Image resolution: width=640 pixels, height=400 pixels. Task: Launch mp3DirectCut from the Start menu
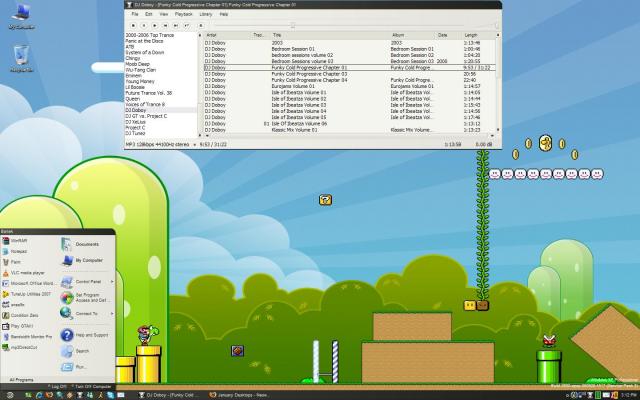click(20, 347)
